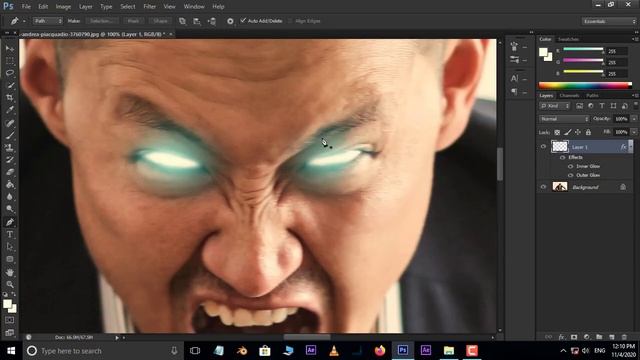Open pen options gear icon
Image resolution: width=640 pixels, height=360 pixels.
tap(230, 21)
